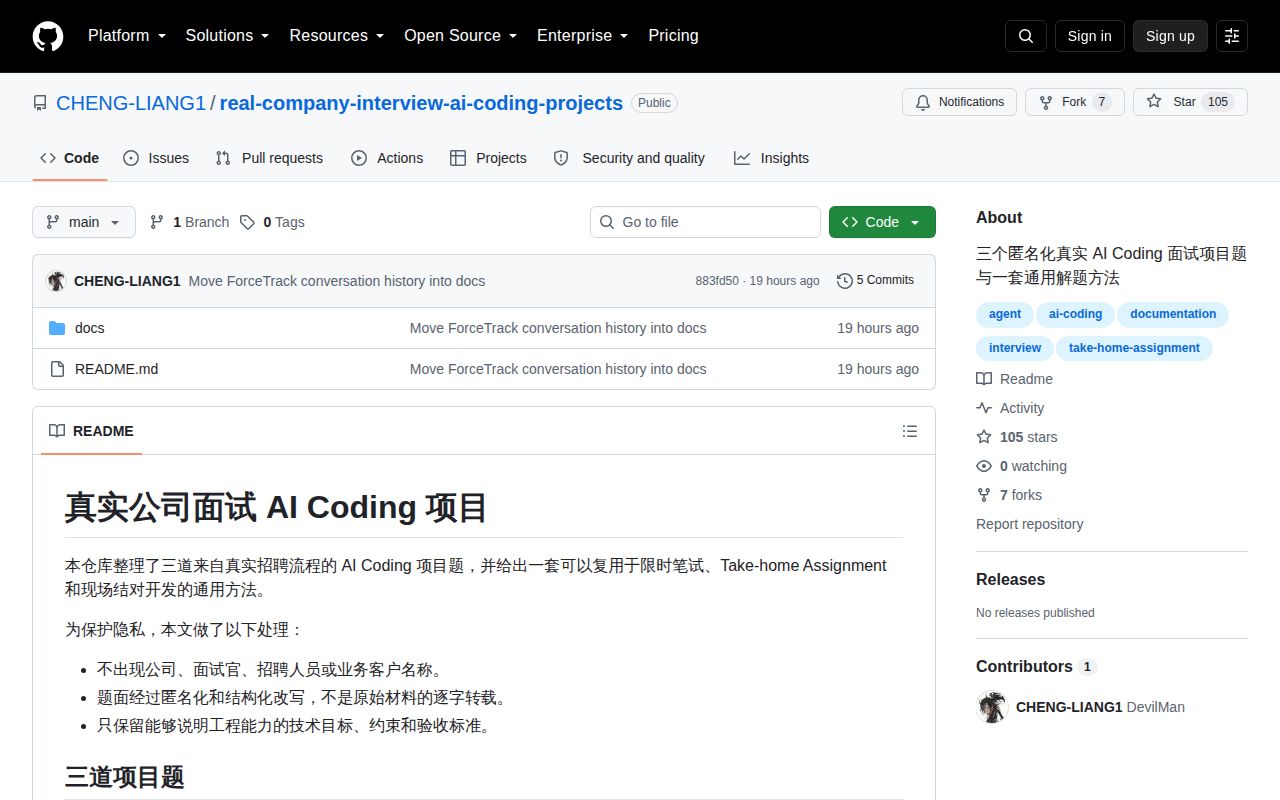
Task: Open the interview topic tag
Action: 1015,348
